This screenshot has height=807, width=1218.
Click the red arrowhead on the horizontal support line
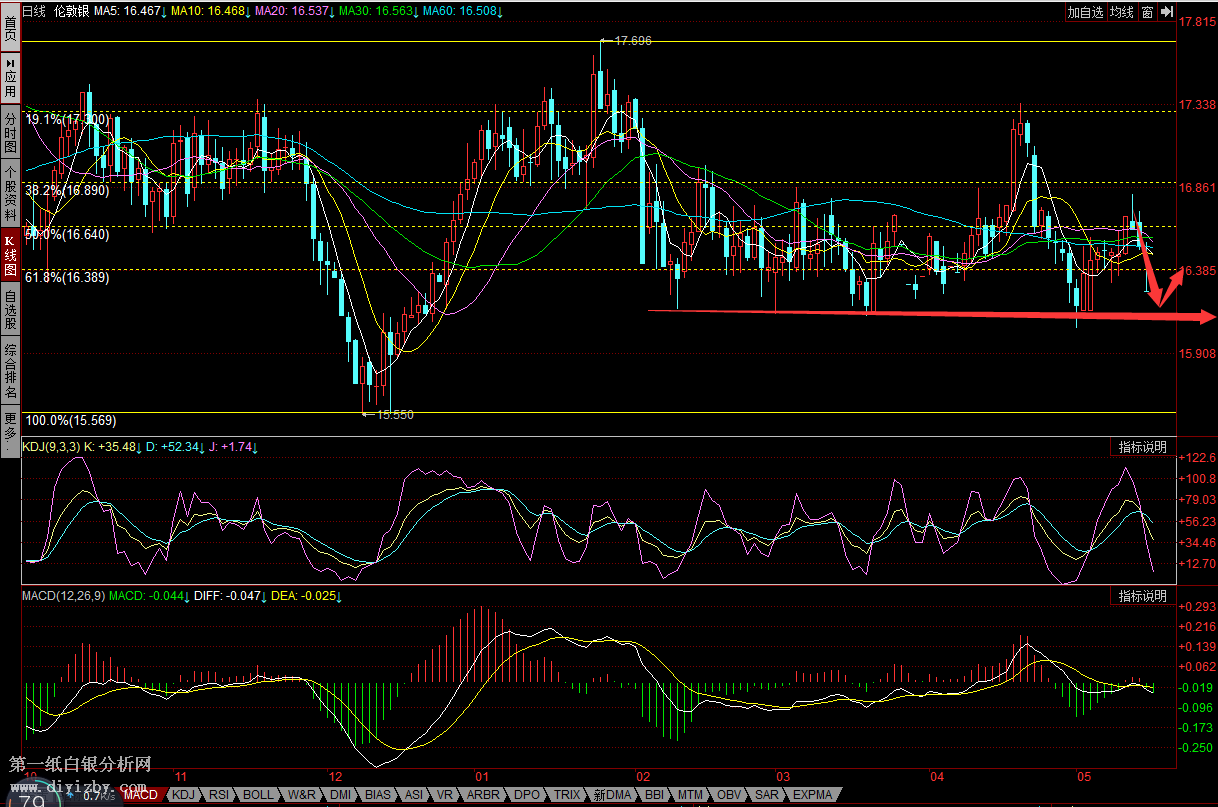click(1200, 317)
